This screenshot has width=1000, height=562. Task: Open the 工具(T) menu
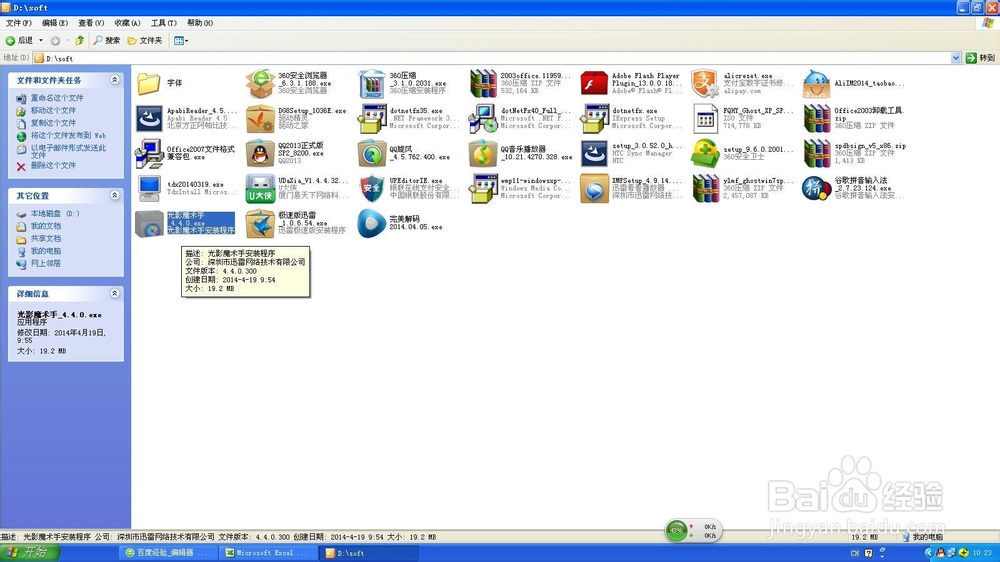pos(164,23)
